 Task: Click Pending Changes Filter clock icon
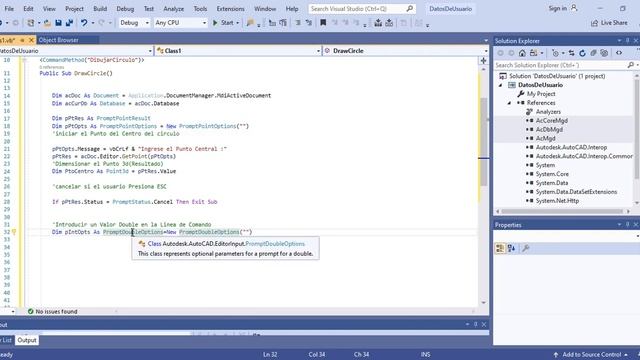click(x=555, y=53)
